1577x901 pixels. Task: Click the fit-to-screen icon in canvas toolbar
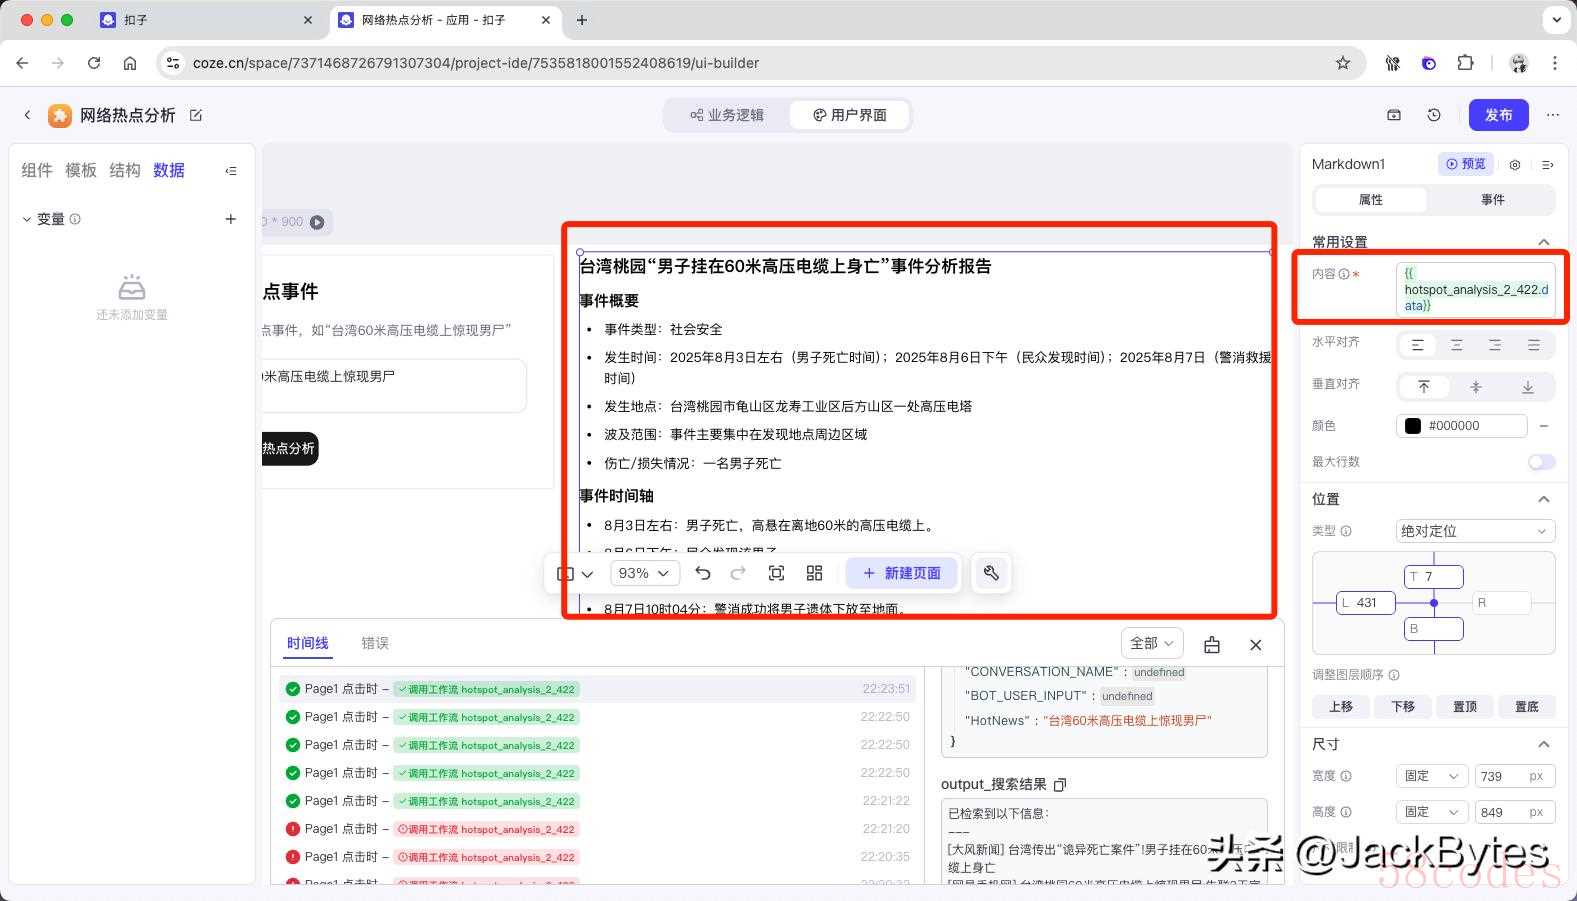[x=776, y=573]
